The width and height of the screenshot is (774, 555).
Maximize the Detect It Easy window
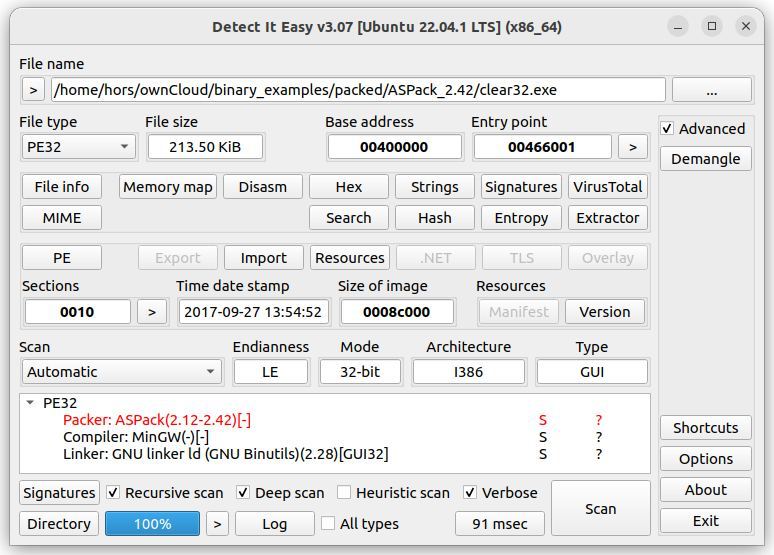pyautogui.click(x=712, y=26)
